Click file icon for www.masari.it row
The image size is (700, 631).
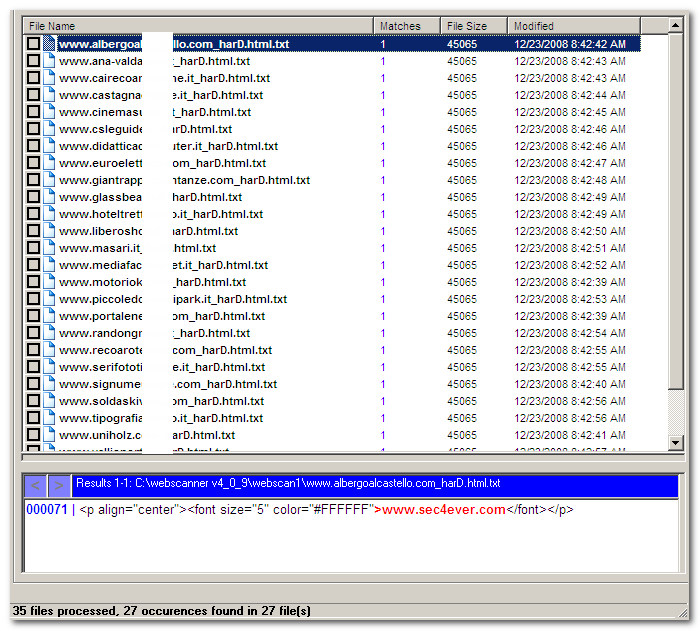coord(49,248)
